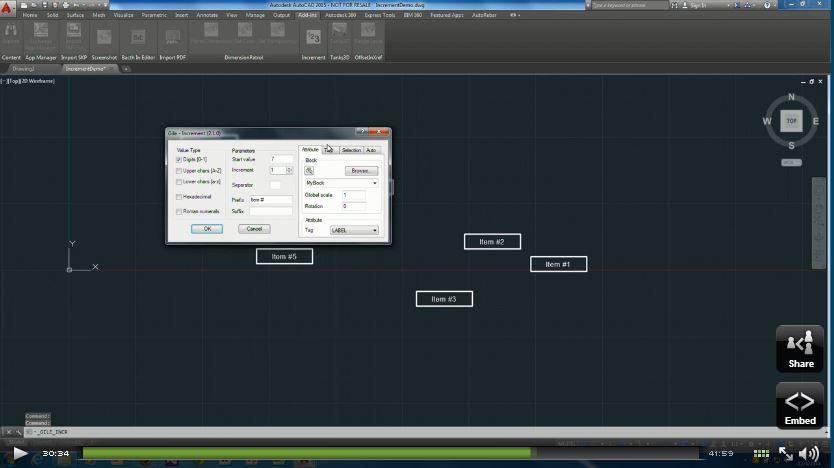The height and width of the screenshot is (468, 834).
Task: Click the Help icon in title bar
Action: (x=767, y=5)
